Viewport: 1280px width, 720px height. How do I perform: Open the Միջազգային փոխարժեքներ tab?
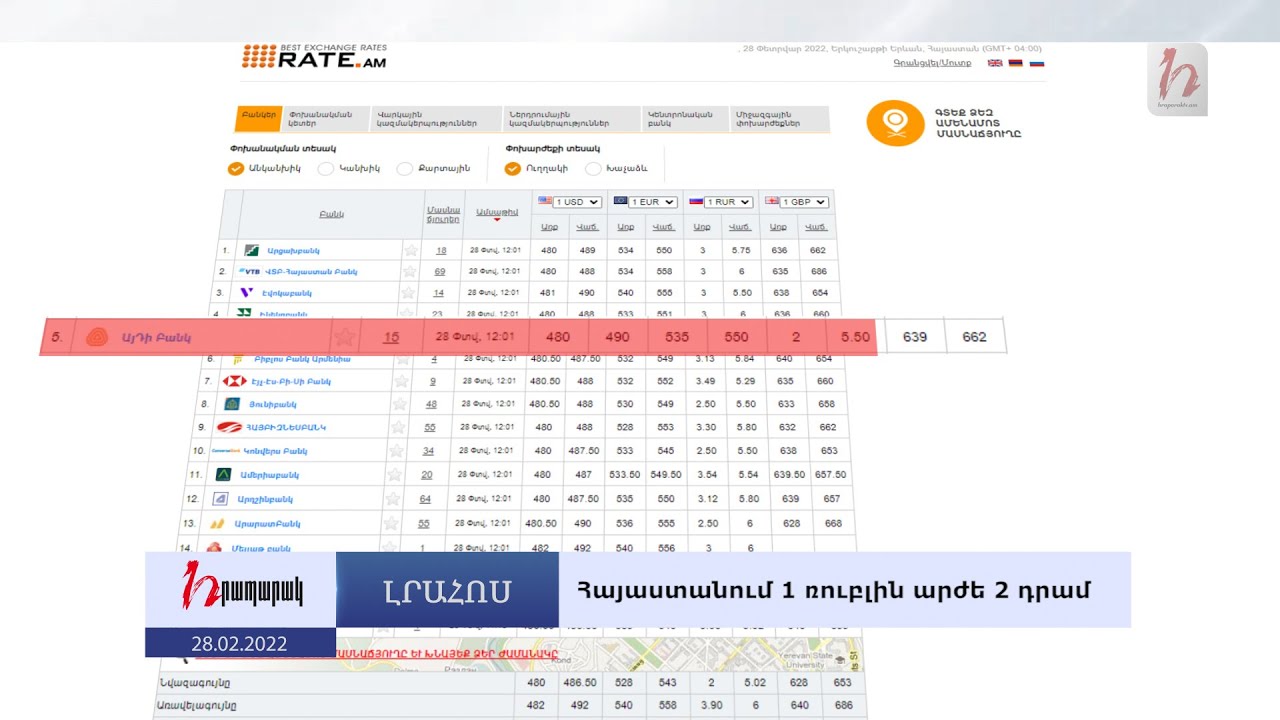[778, 119]
